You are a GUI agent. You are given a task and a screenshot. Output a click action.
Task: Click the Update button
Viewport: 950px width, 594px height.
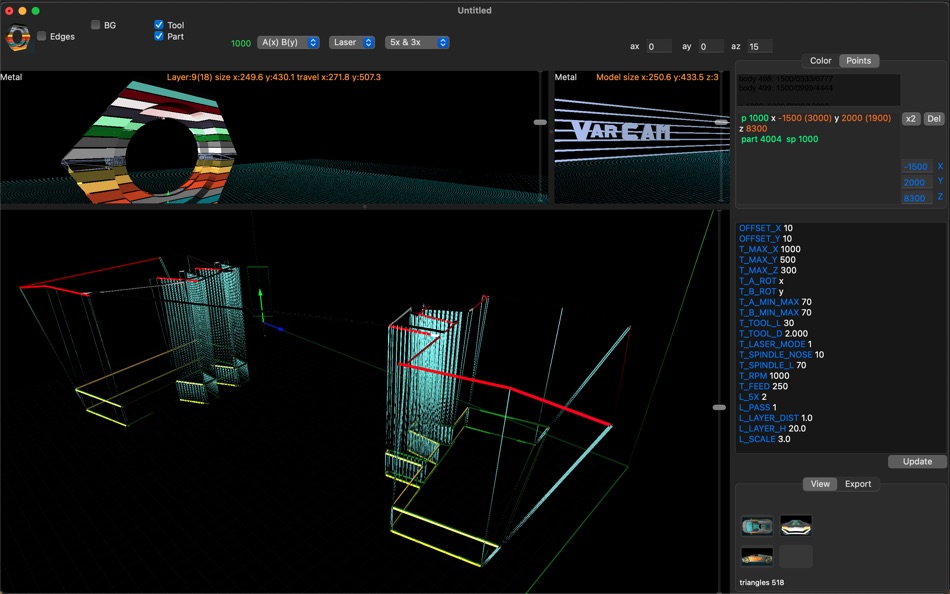917,462
